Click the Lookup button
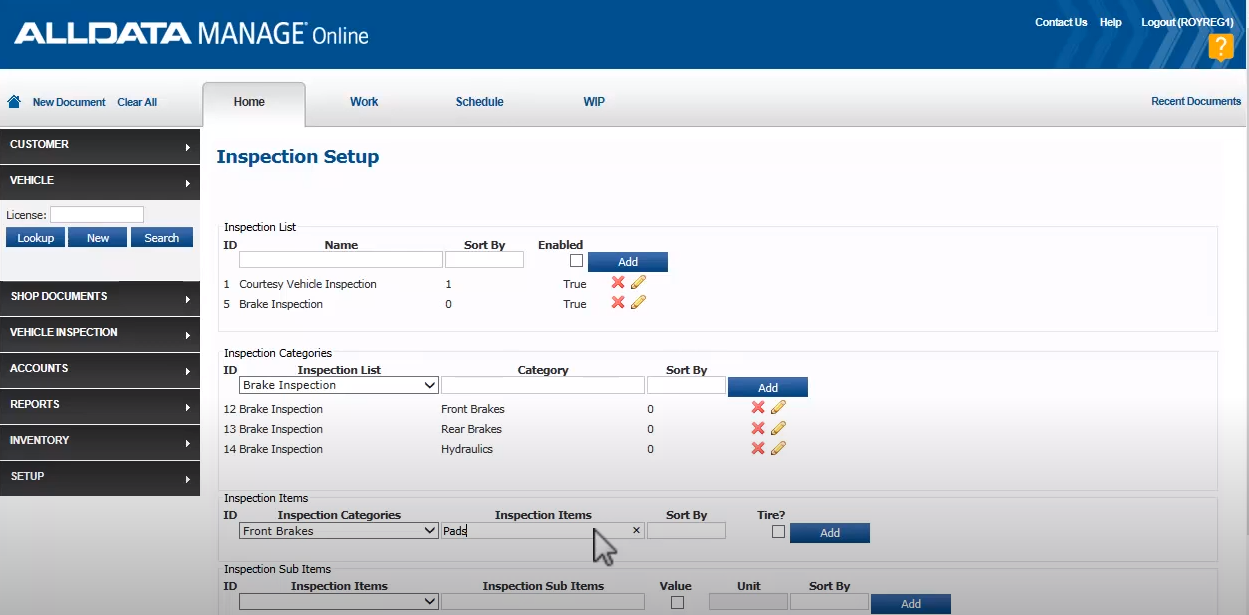This screenshot has height=615, width=1249. 36,238
